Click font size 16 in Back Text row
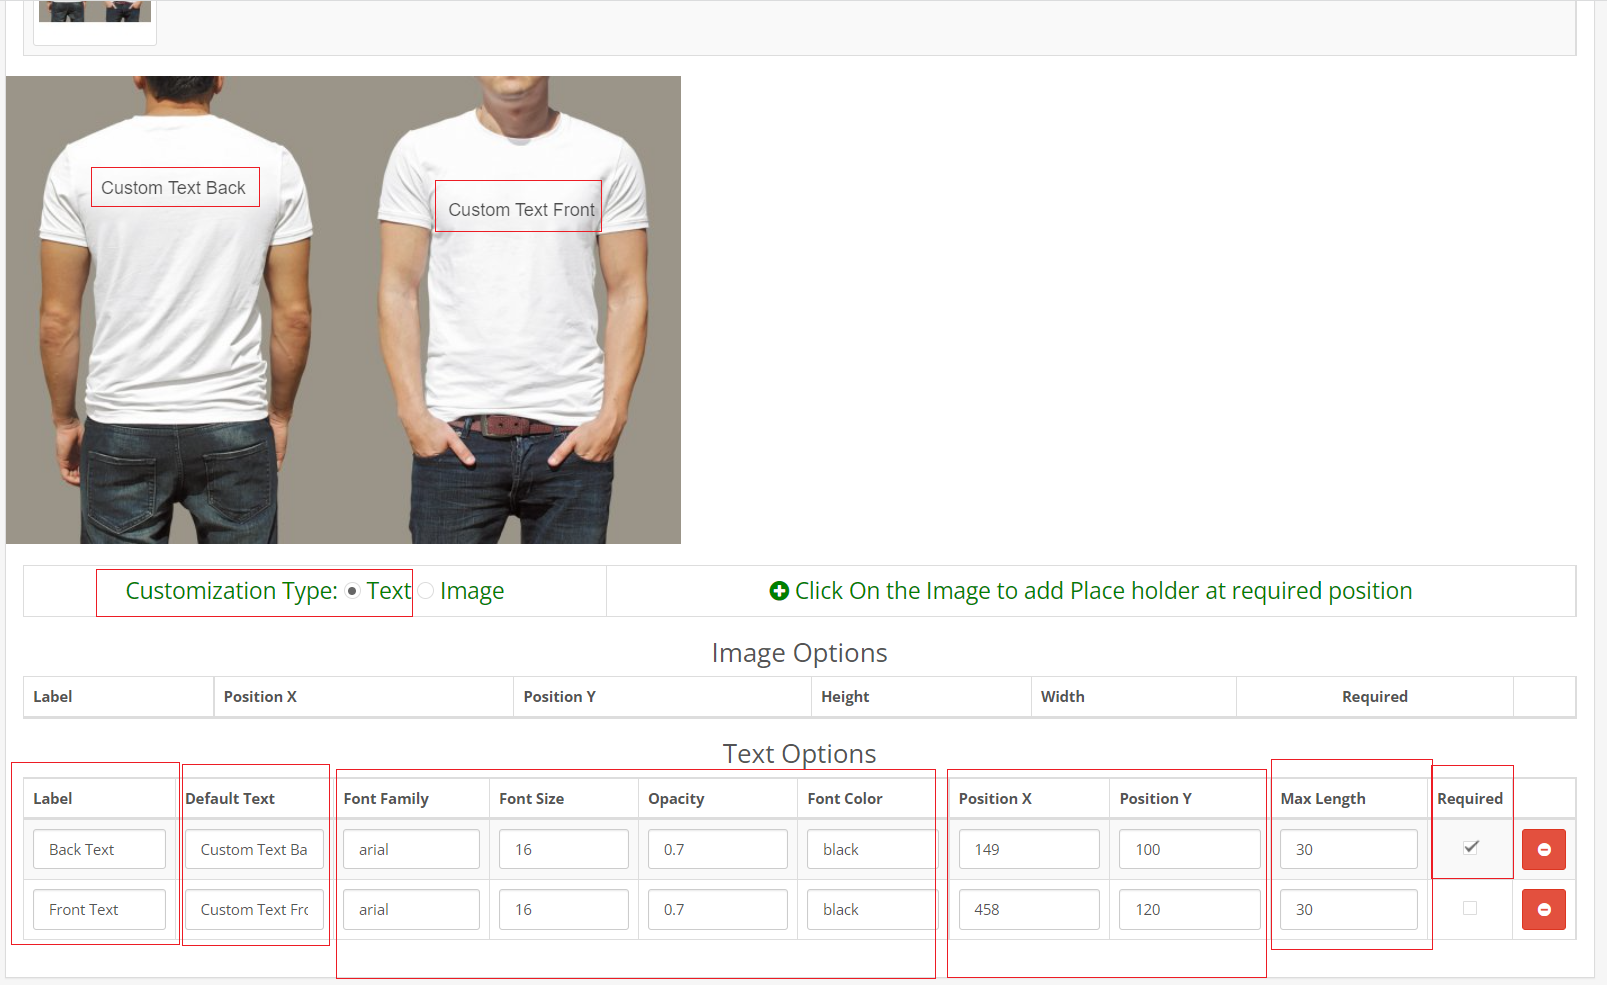The height and width of the screenshot is (985, 1607). pyautogui.click(x=564, y=849)
